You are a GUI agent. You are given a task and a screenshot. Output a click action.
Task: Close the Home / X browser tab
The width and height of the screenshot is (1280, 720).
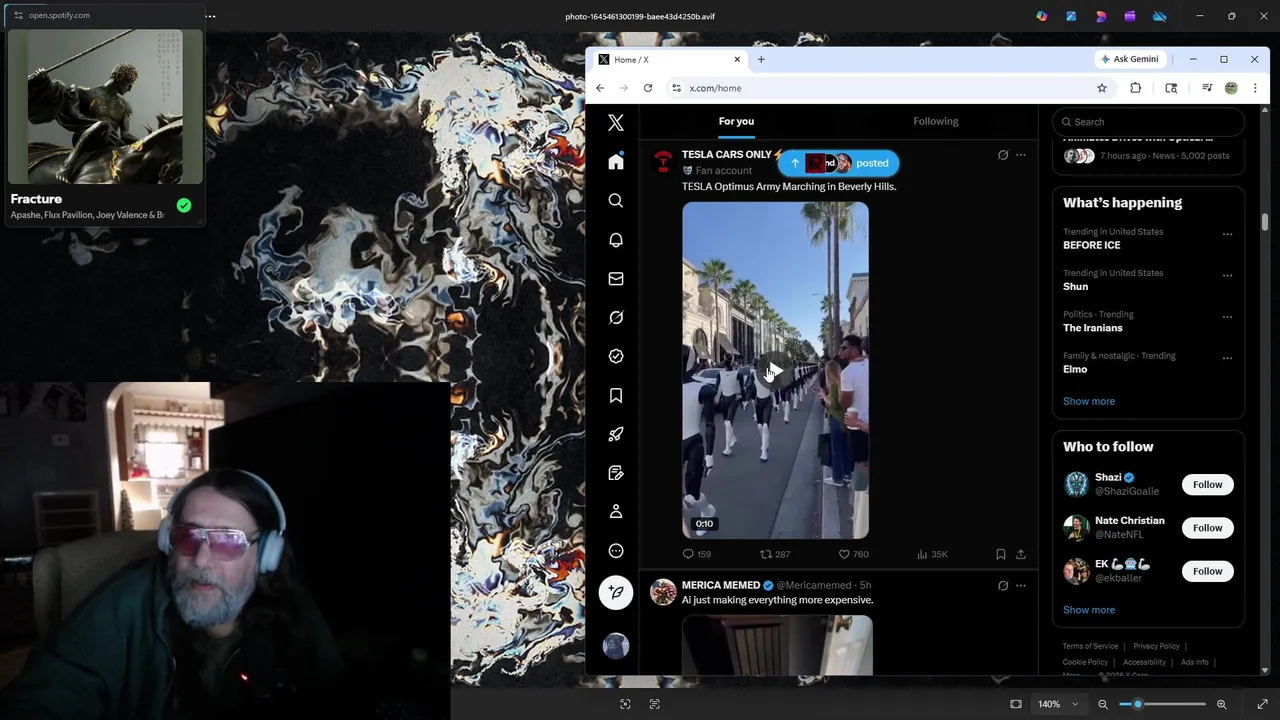737,59
